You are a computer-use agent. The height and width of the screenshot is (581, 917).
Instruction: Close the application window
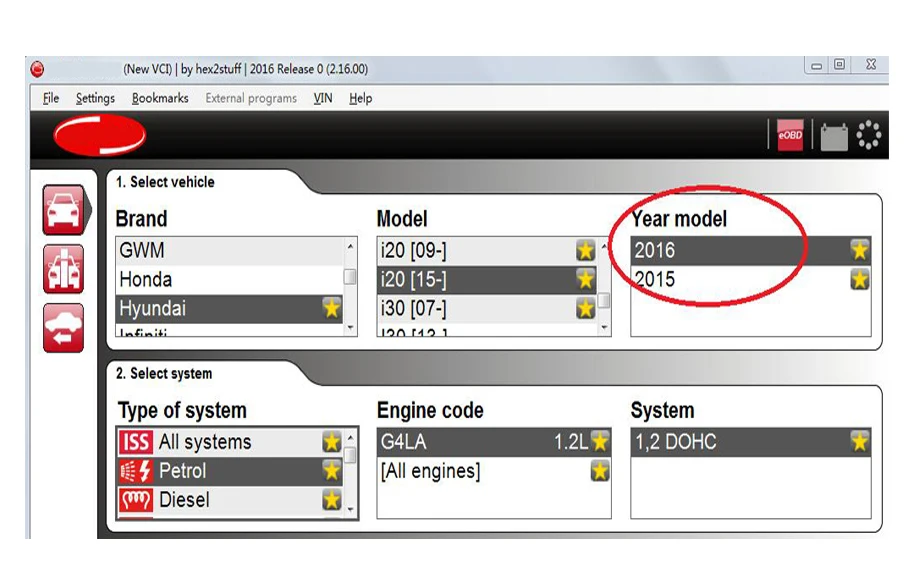[x=871, y=65]
